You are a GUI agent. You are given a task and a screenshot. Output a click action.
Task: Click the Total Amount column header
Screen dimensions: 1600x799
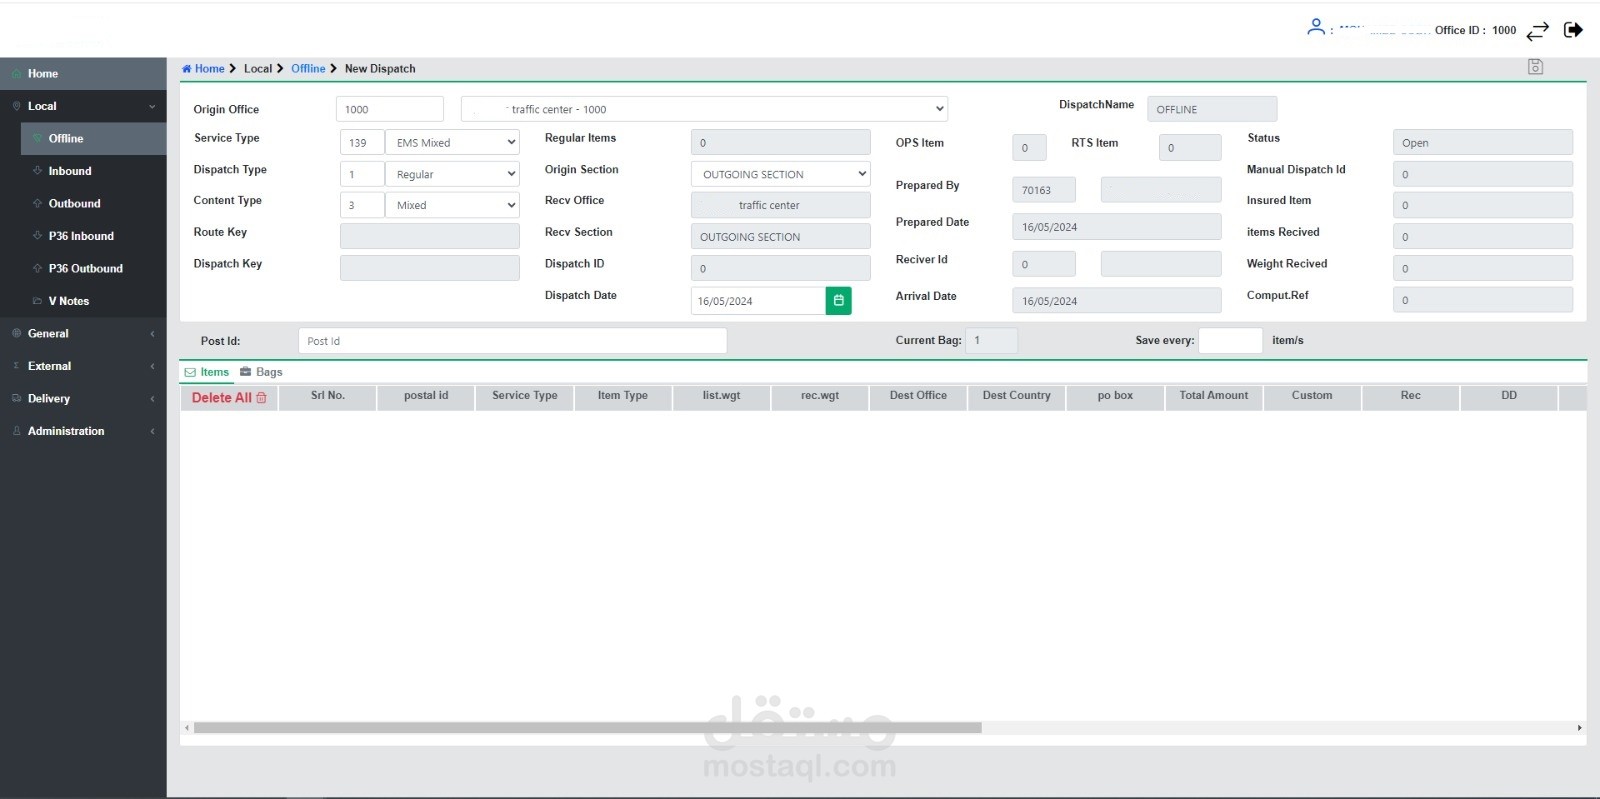[1214, 396]
